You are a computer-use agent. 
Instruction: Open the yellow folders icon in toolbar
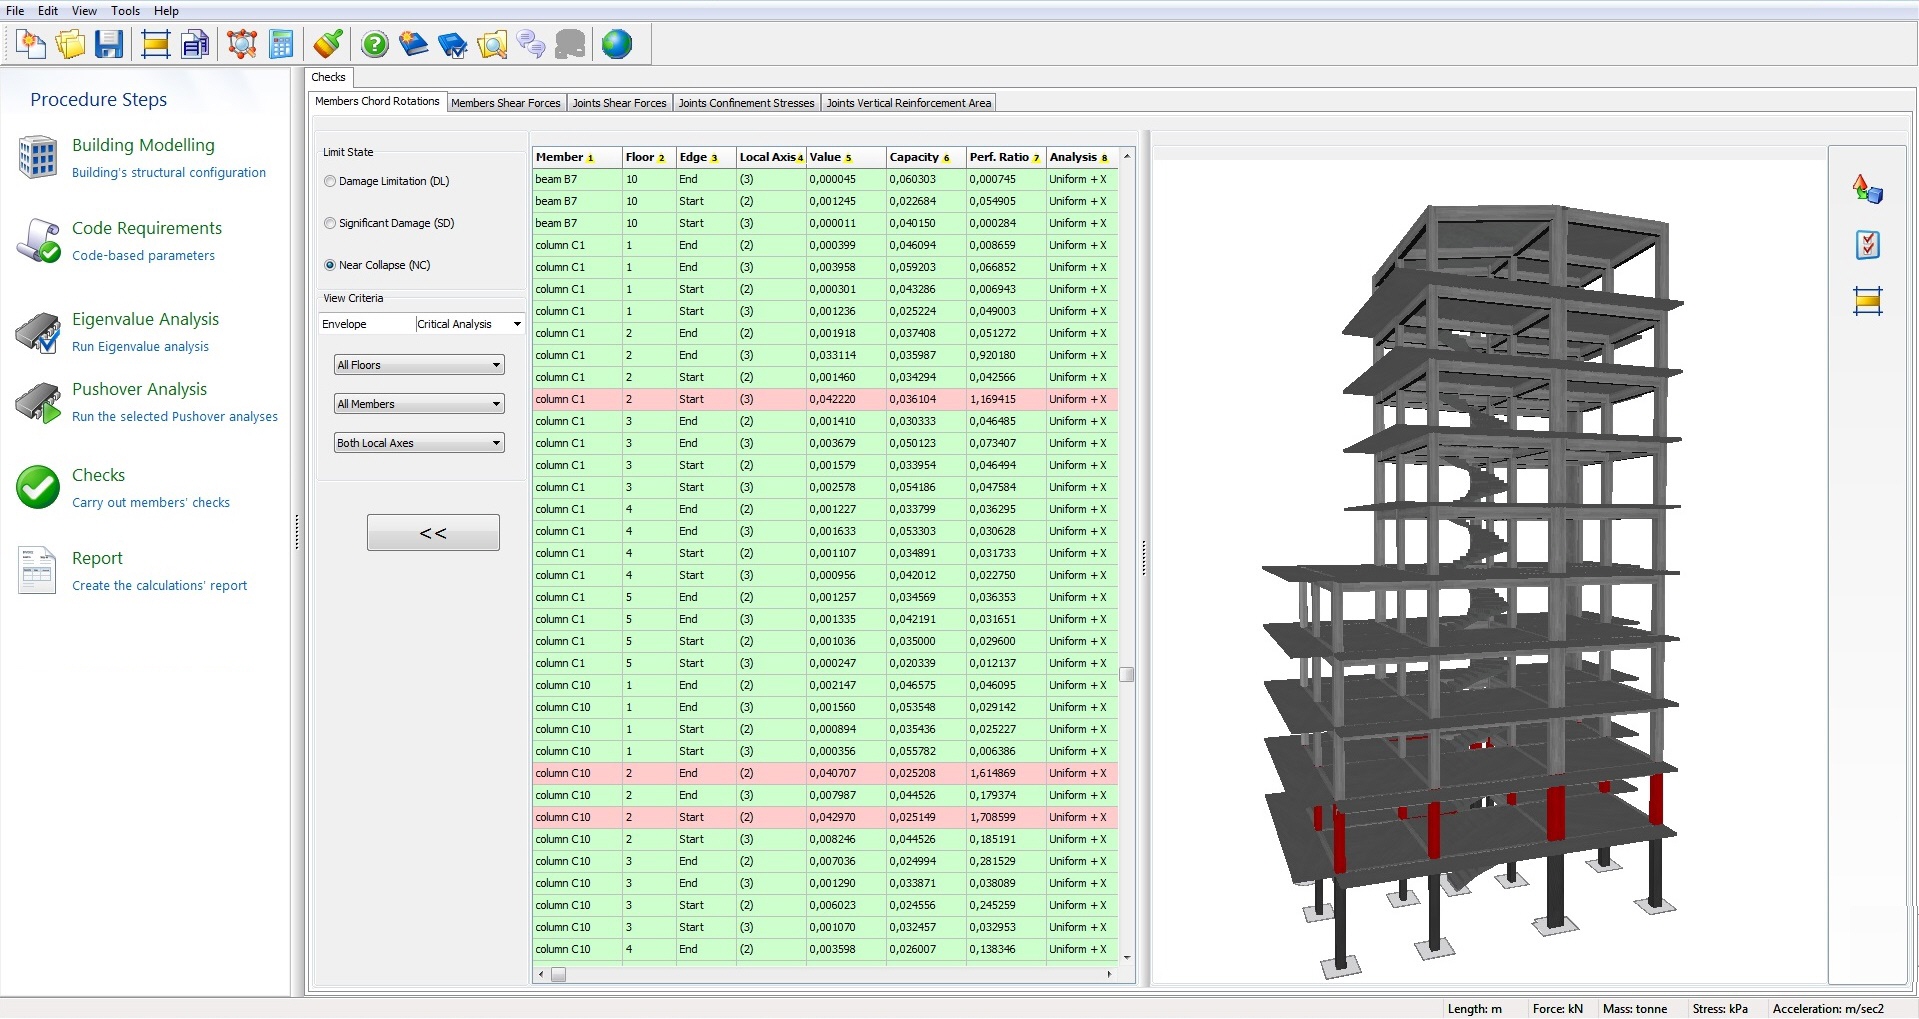click(x=70, y=44)
